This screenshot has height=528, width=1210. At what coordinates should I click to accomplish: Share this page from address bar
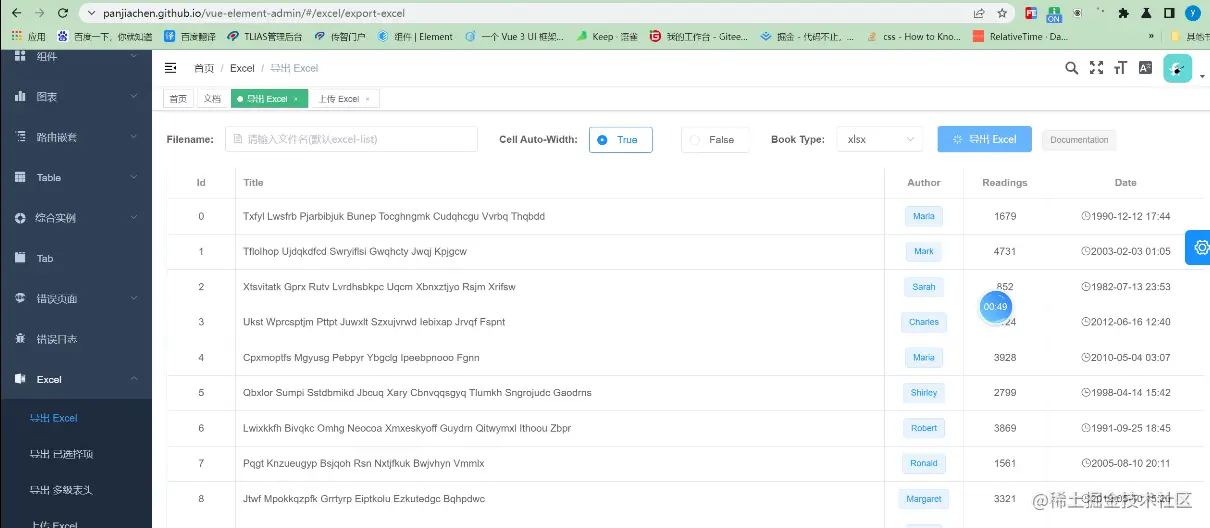pos(979,13)
